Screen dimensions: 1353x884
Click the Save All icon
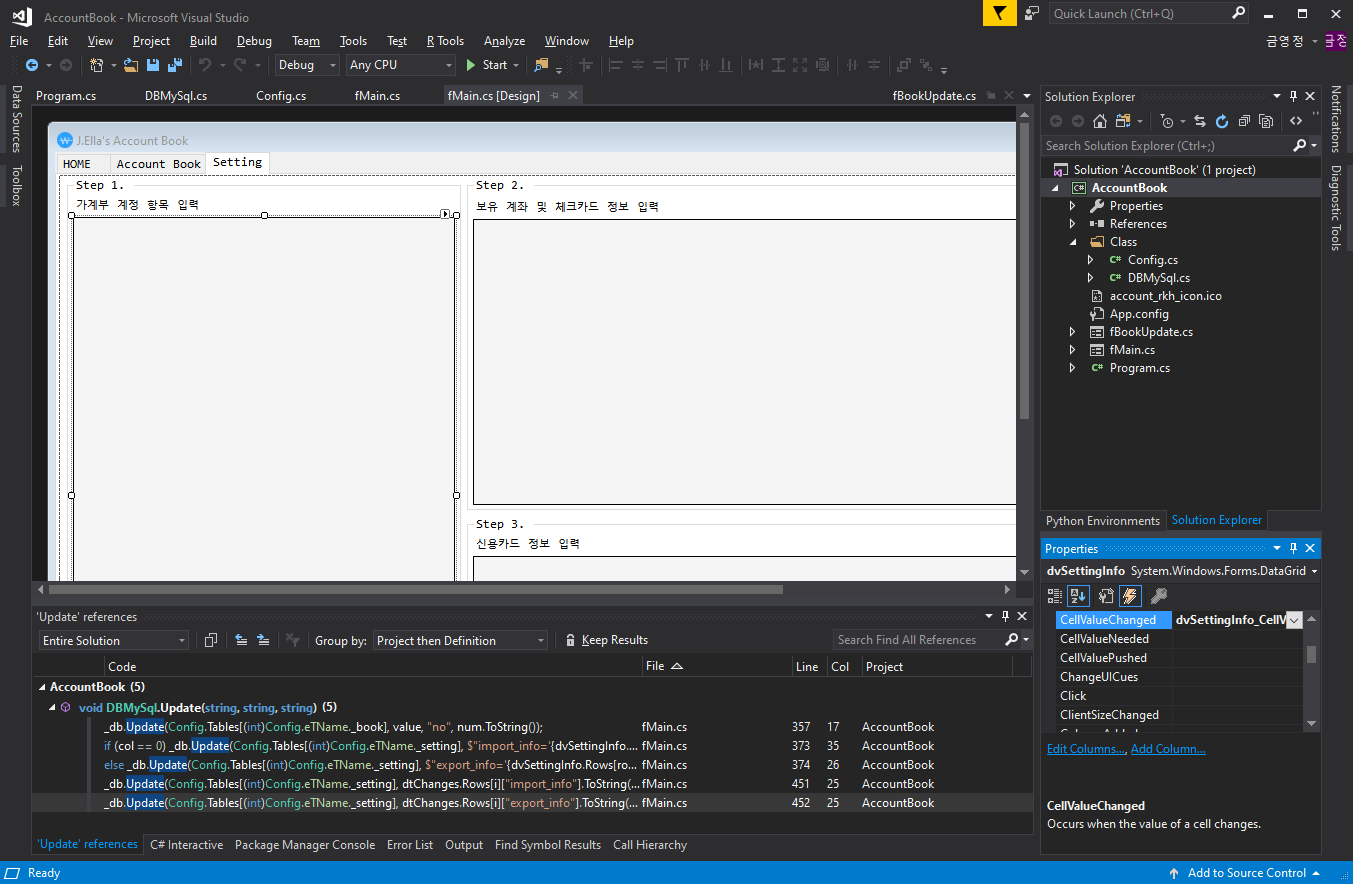tap(175, 65)
